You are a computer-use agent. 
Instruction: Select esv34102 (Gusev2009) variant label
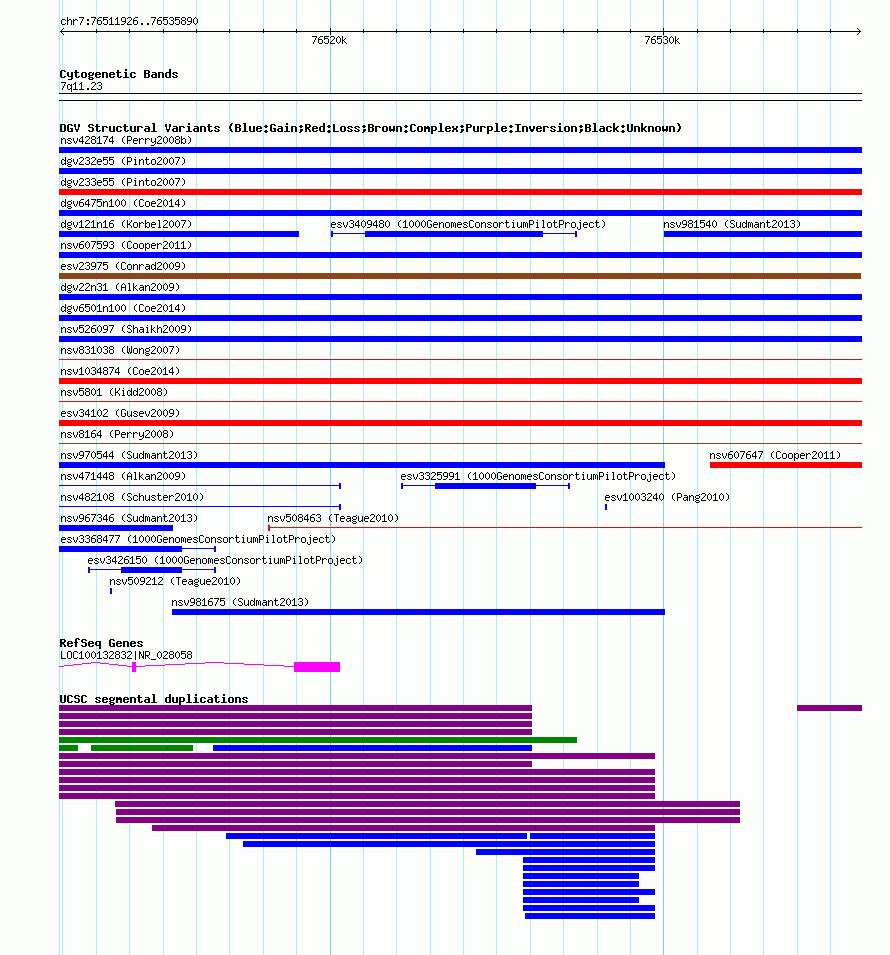(x=120, y=414)
